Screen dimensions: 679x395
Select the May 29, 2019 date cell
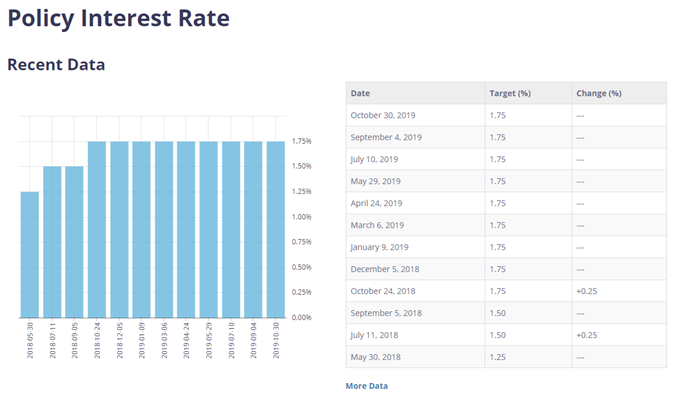coord(415,181)
